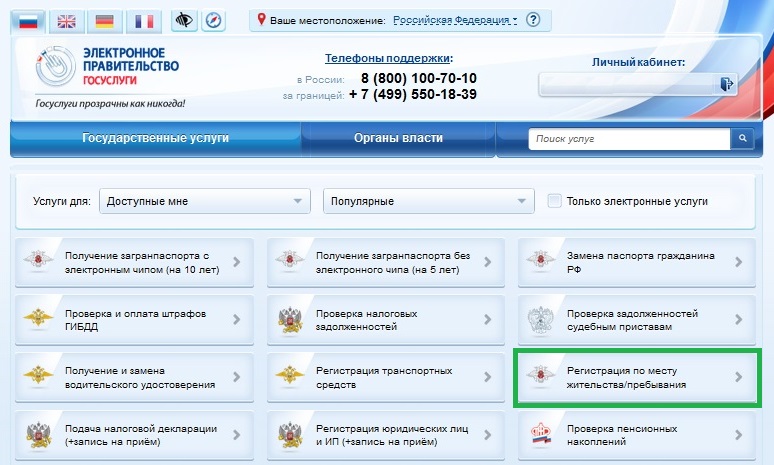Focus the 'Поиск услуг' search field
This screenshot has height=465, width=774.
click(630, 139)
